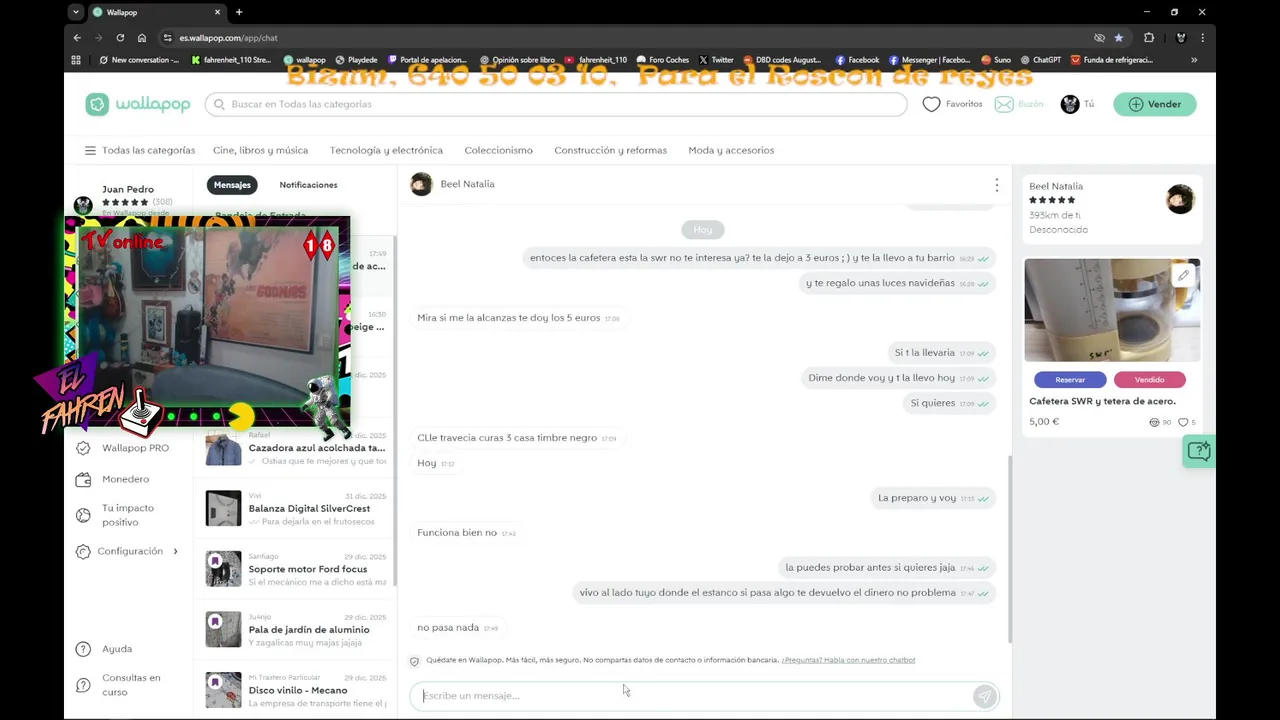Open Coleccionismo category
The width and height of the screenshot is (1280, 720).
point(498,150)
